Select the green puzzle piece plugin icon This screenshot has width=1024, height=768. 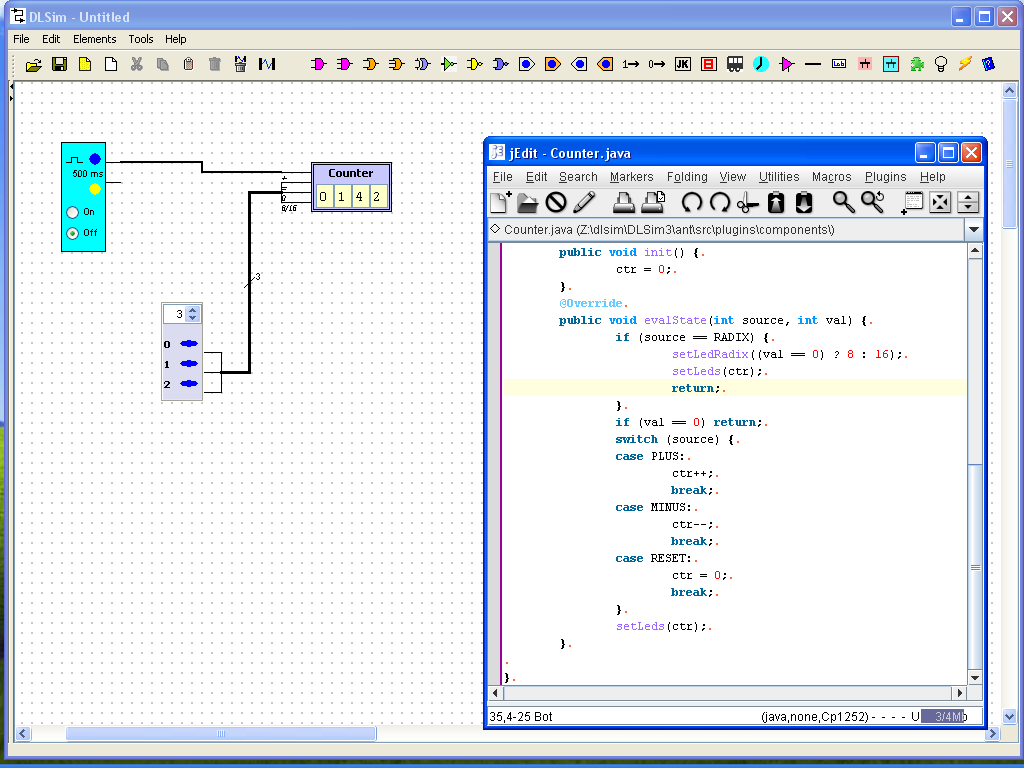point(917,64)
